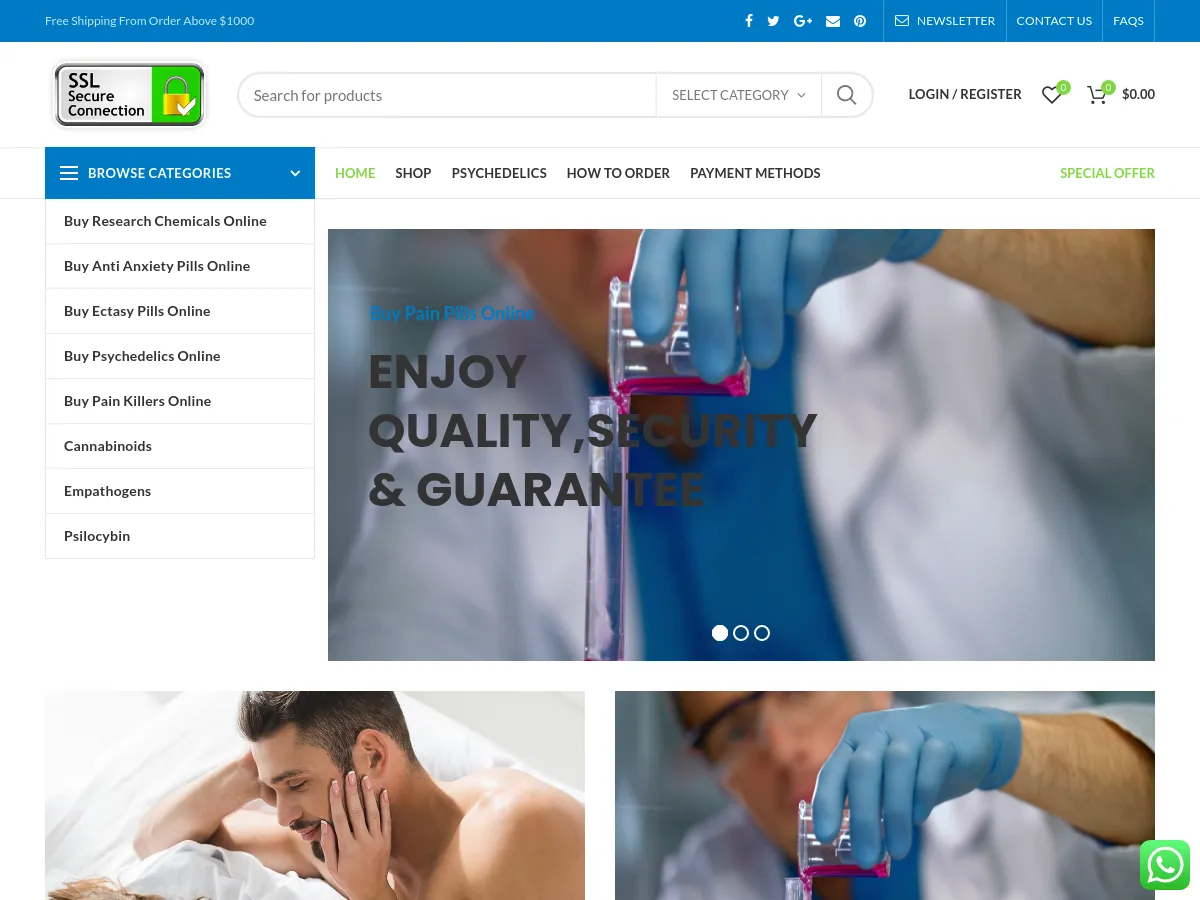Screen dimensions: 1200x900
Task: Click the email envelope icon in top bar
Action: point(833,20)
